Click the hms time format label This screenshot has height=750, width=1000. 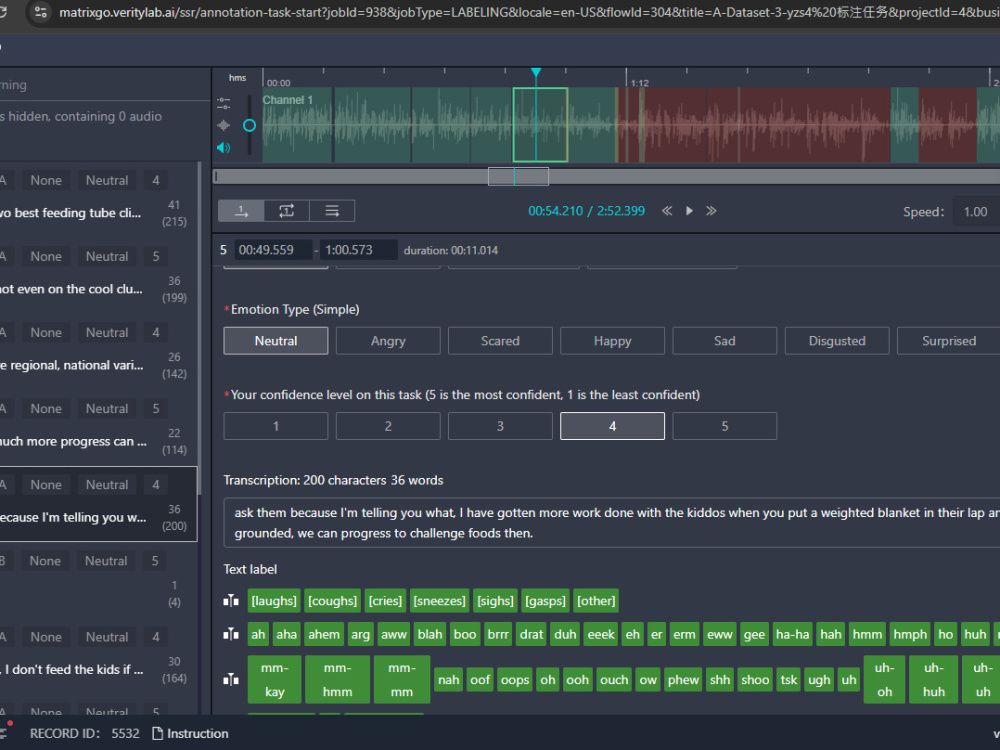coord(237,78)
